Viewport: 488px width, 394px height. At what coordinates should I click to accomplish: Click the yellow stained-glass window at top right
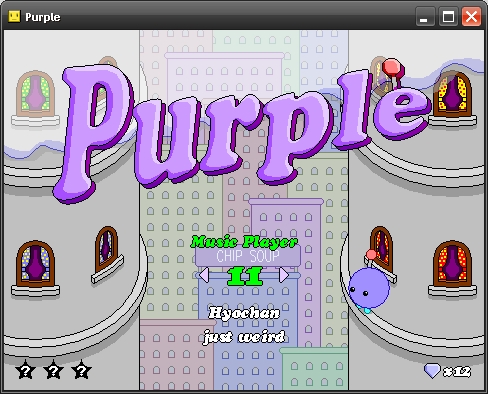pyautogui.click(x=452, y=95)
